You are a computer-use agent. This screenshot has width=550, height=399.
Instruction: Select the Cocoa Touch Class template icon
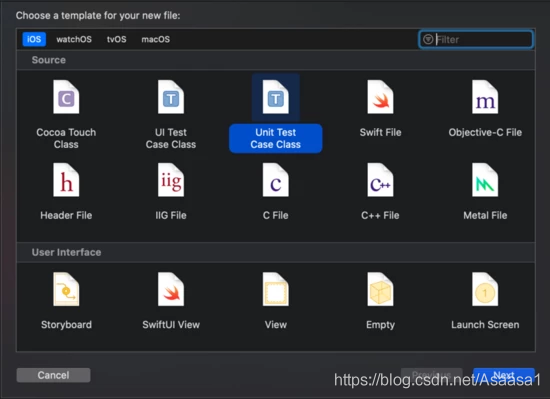coord(66,97)
